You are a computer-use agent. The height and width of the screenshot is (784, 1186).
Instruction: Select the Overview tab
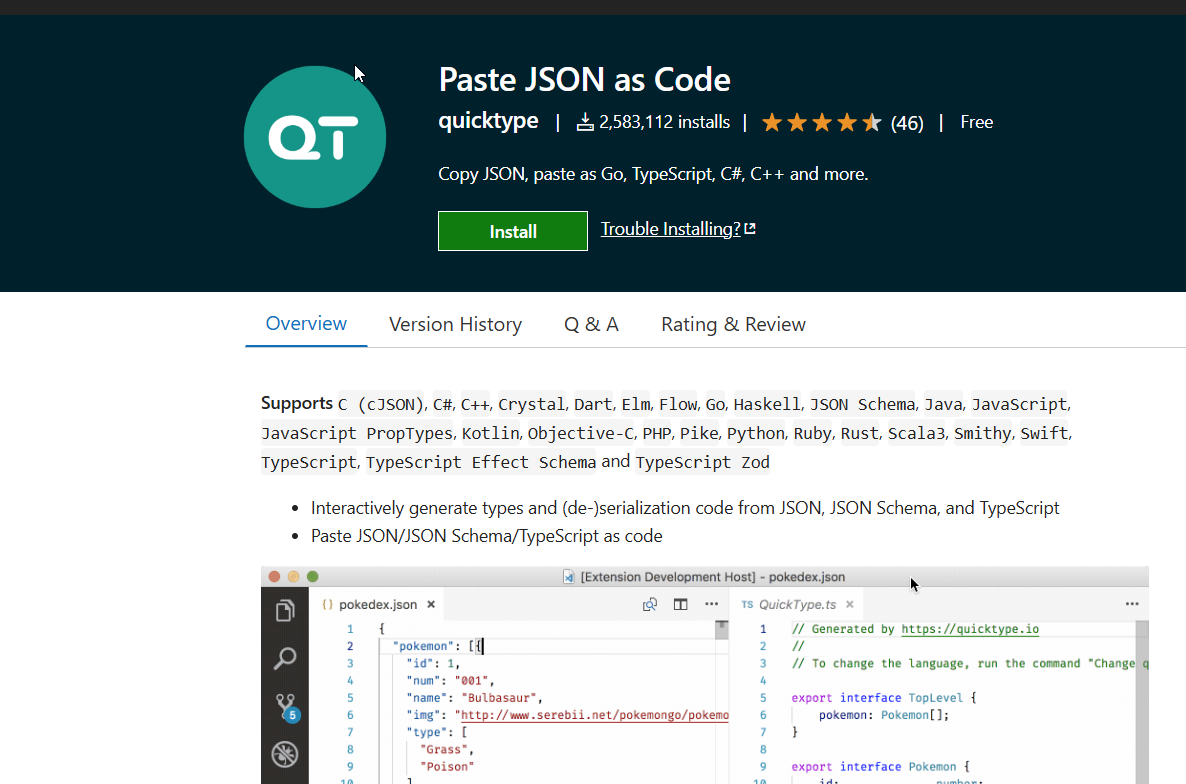(x=306, y=324)
